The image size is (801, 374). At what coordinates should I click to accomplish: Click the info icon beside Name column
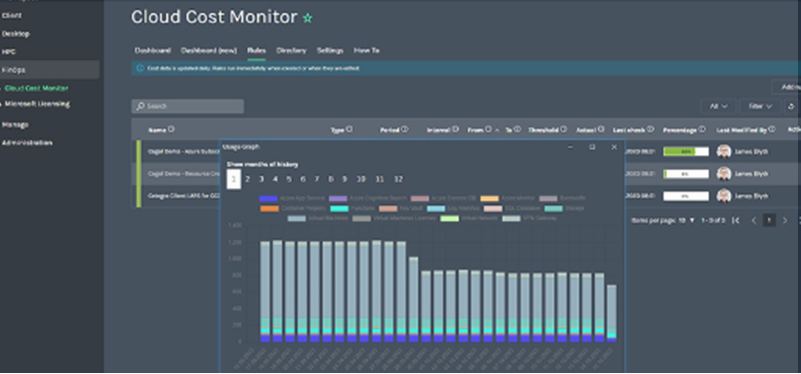click(x=171, y=129)
